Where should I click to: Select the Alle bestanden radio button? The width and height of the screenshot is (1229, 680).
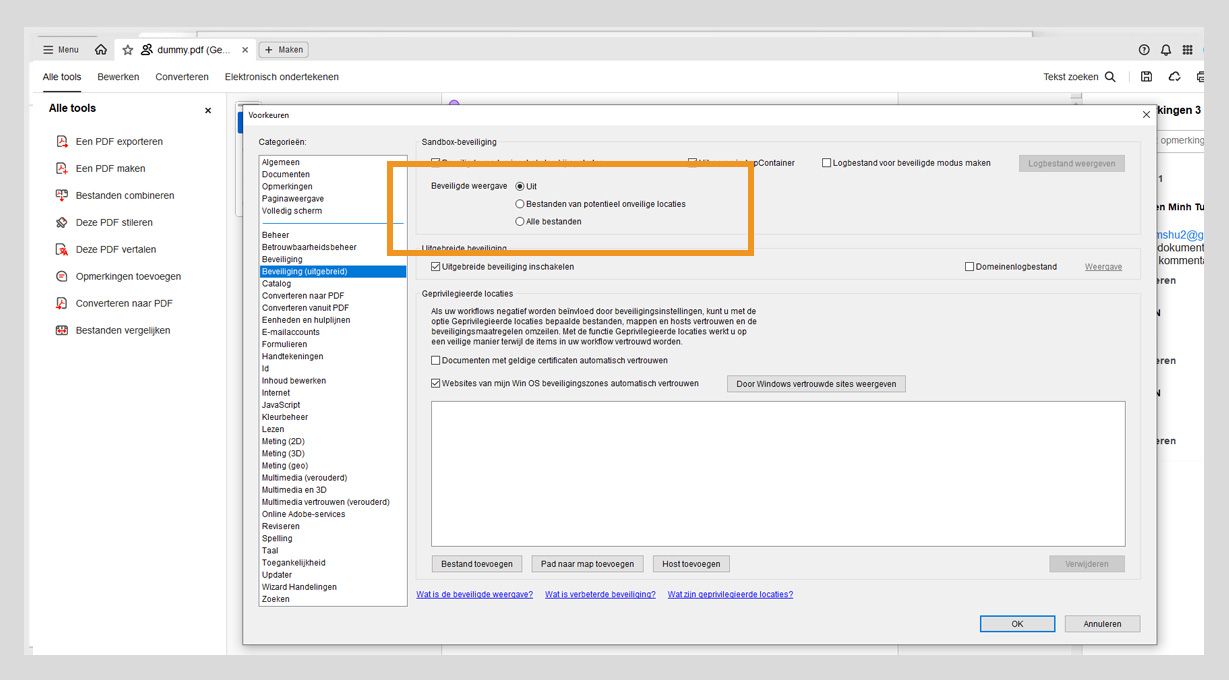click(x=520, y=220)
